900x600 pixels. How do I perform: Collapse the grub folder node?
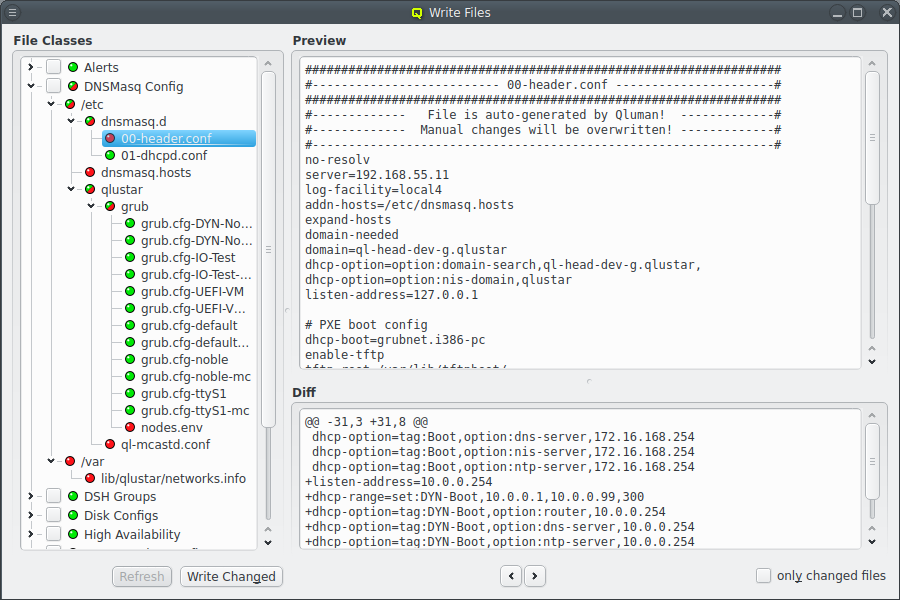[x=91, y=206]
